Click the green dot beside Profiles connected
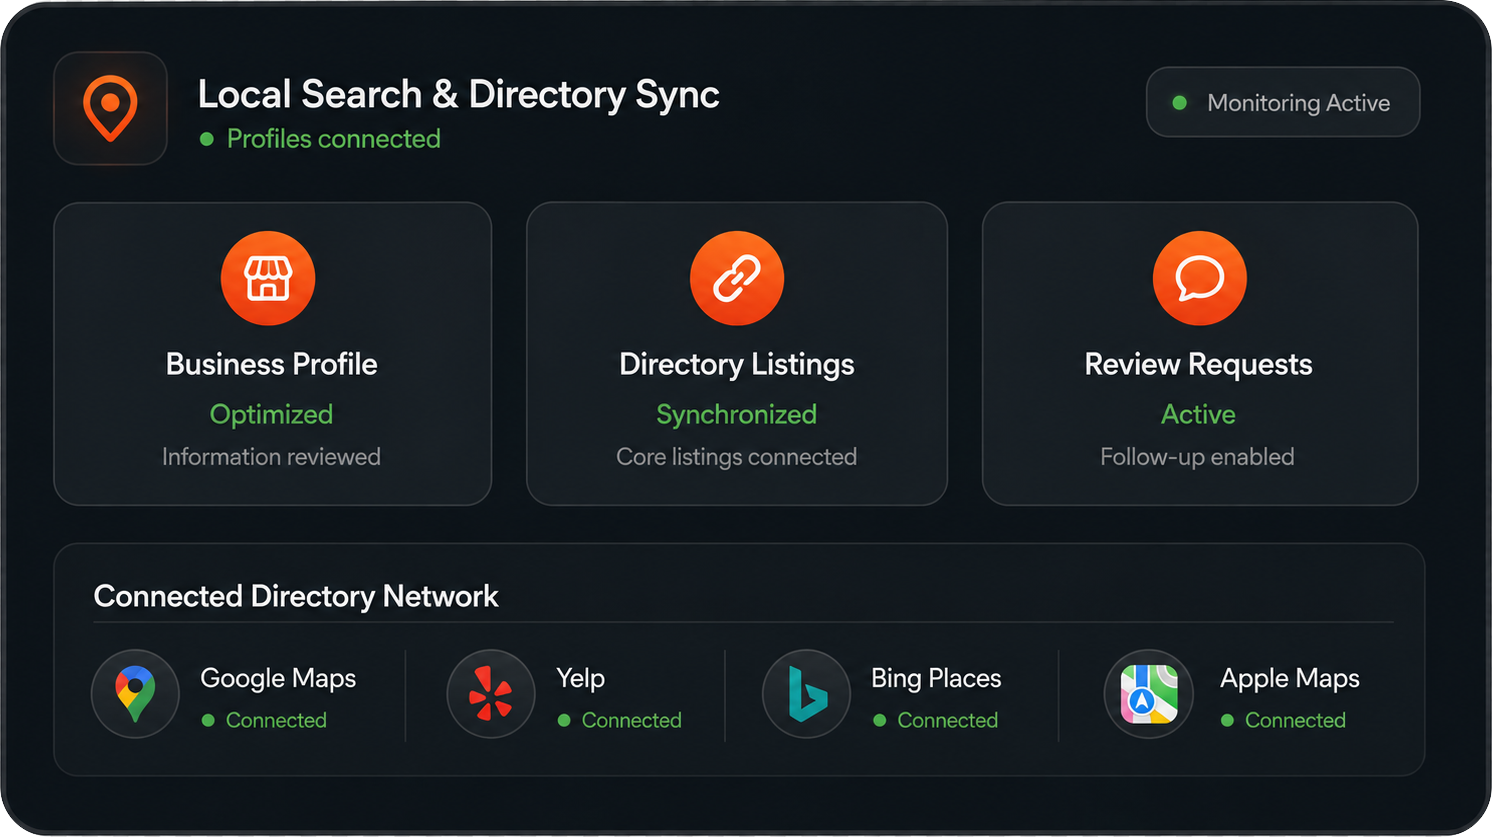The width and height of the screenshot is (1492, 837). tap(207, 139)
